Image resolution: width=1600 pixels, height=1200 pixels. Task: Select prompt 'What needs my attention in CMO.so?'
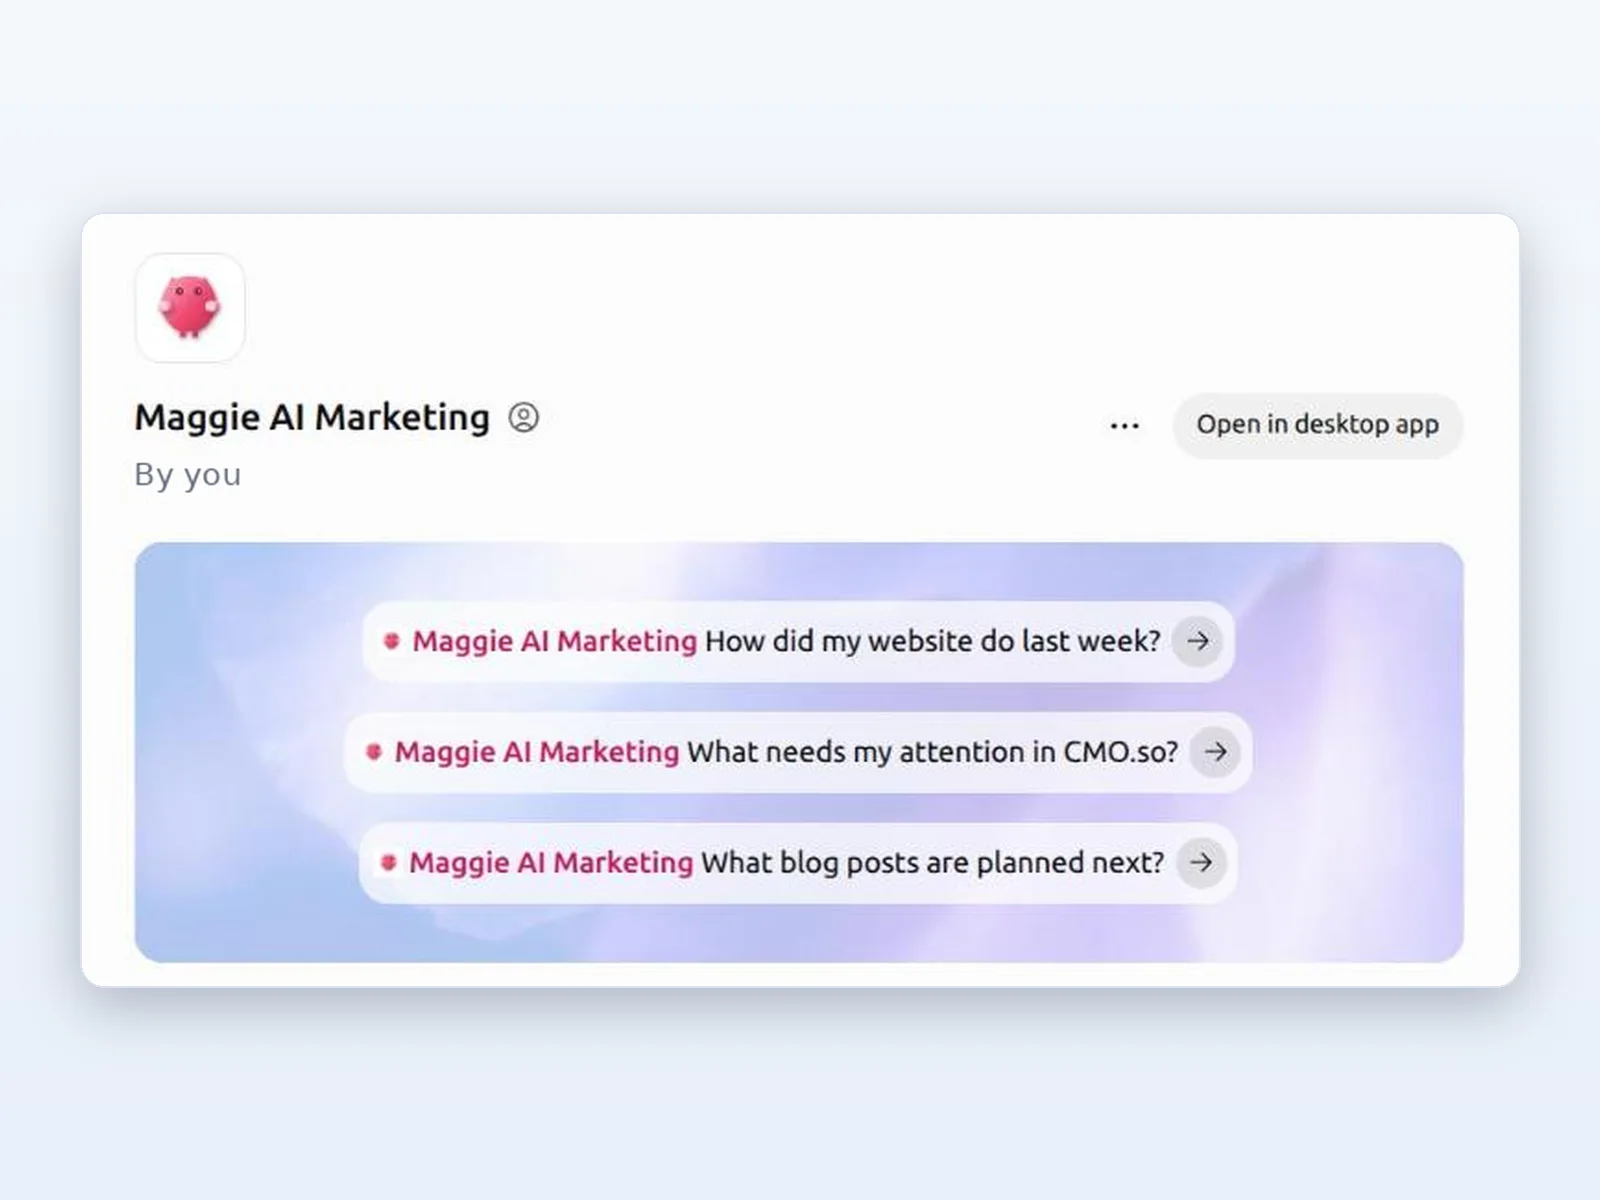click(798, 752)
